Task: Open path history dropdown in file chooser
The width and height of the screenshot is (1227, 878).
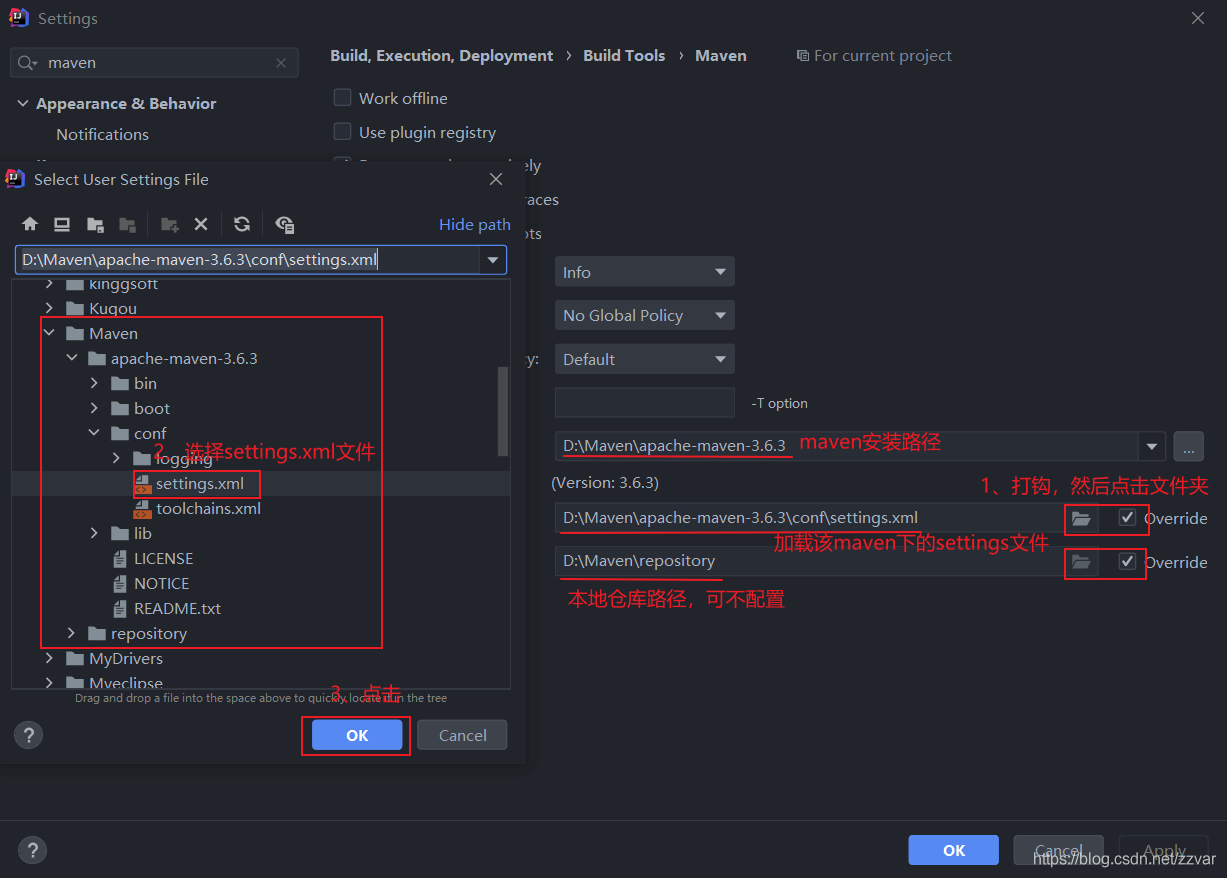Action: tap(492, 260)
